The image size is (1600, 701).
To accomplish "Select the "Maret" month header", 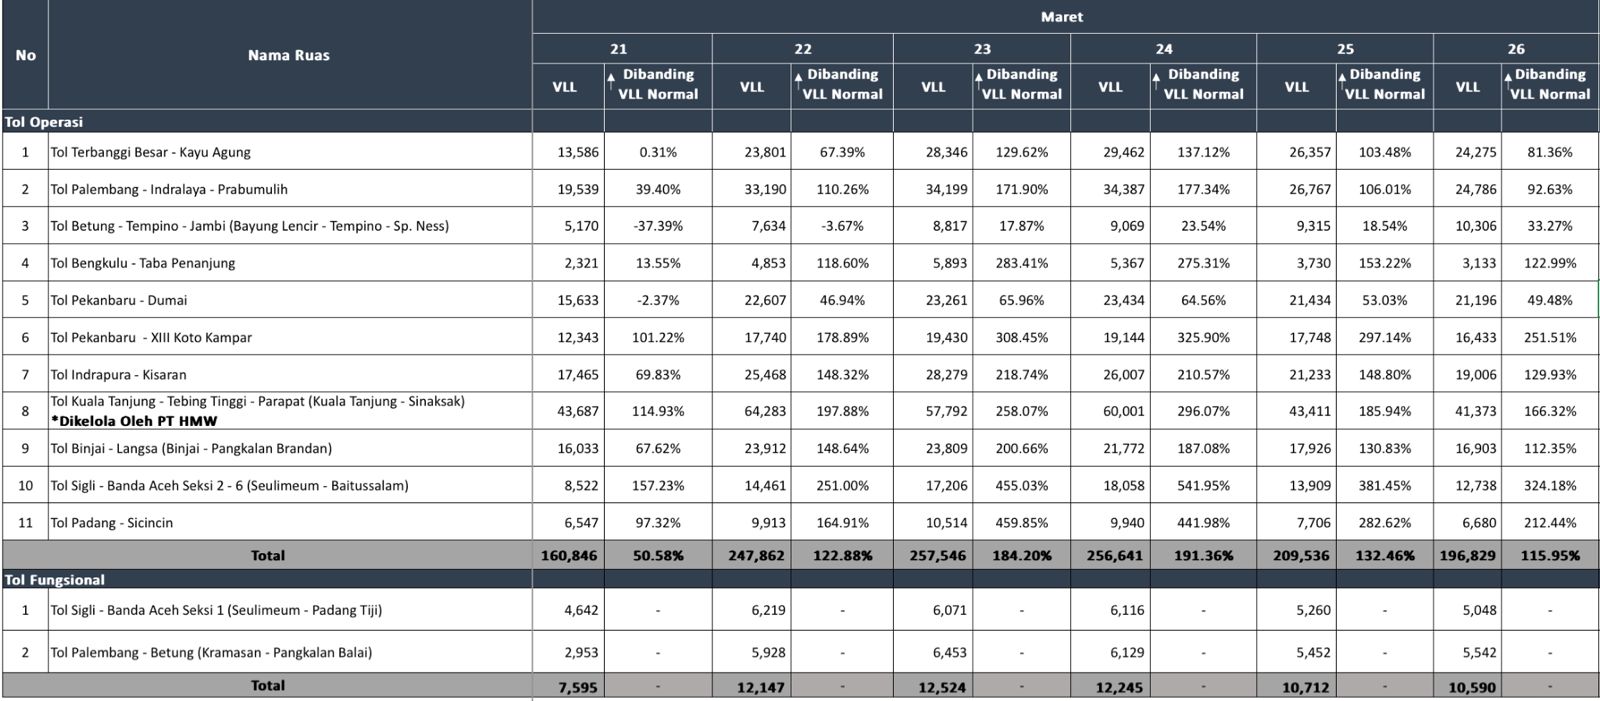I will pyautogui.click(x=1061, y=17).
